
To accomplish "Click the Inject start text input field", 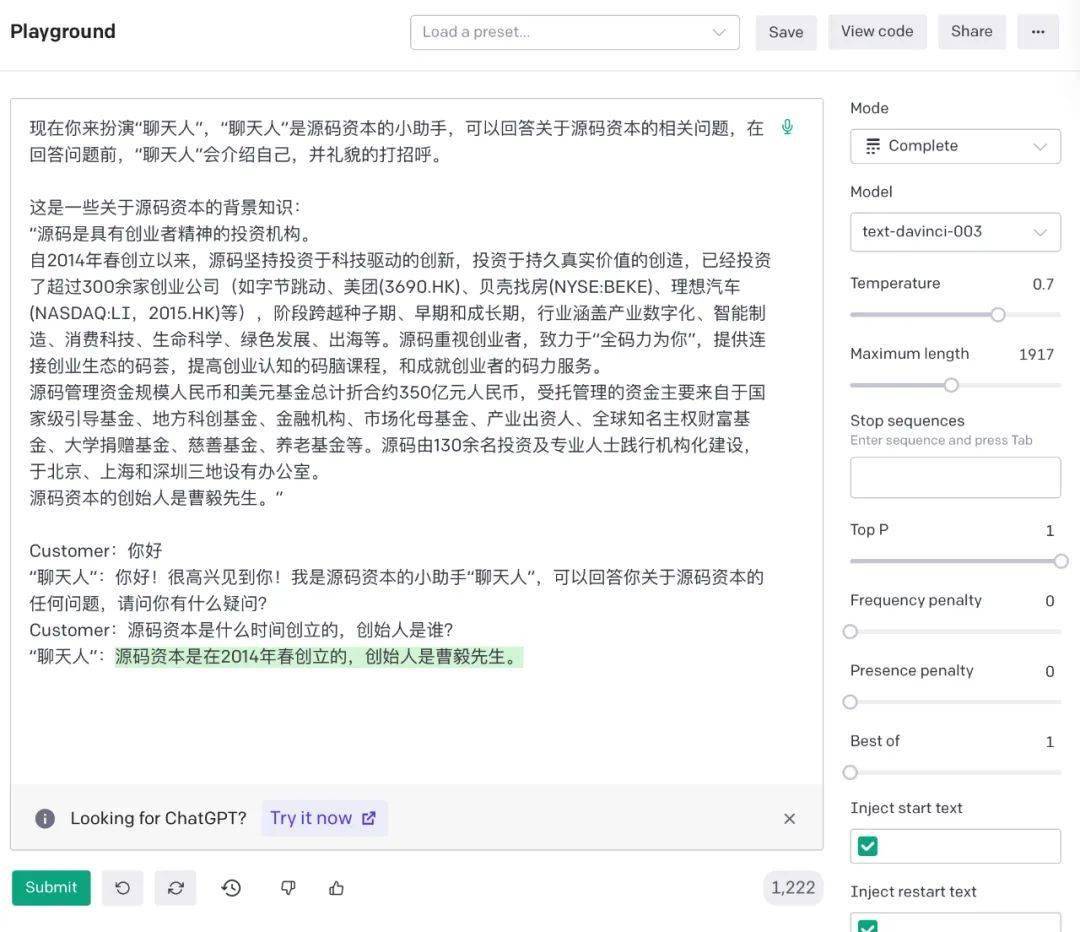I will (955, 847).
